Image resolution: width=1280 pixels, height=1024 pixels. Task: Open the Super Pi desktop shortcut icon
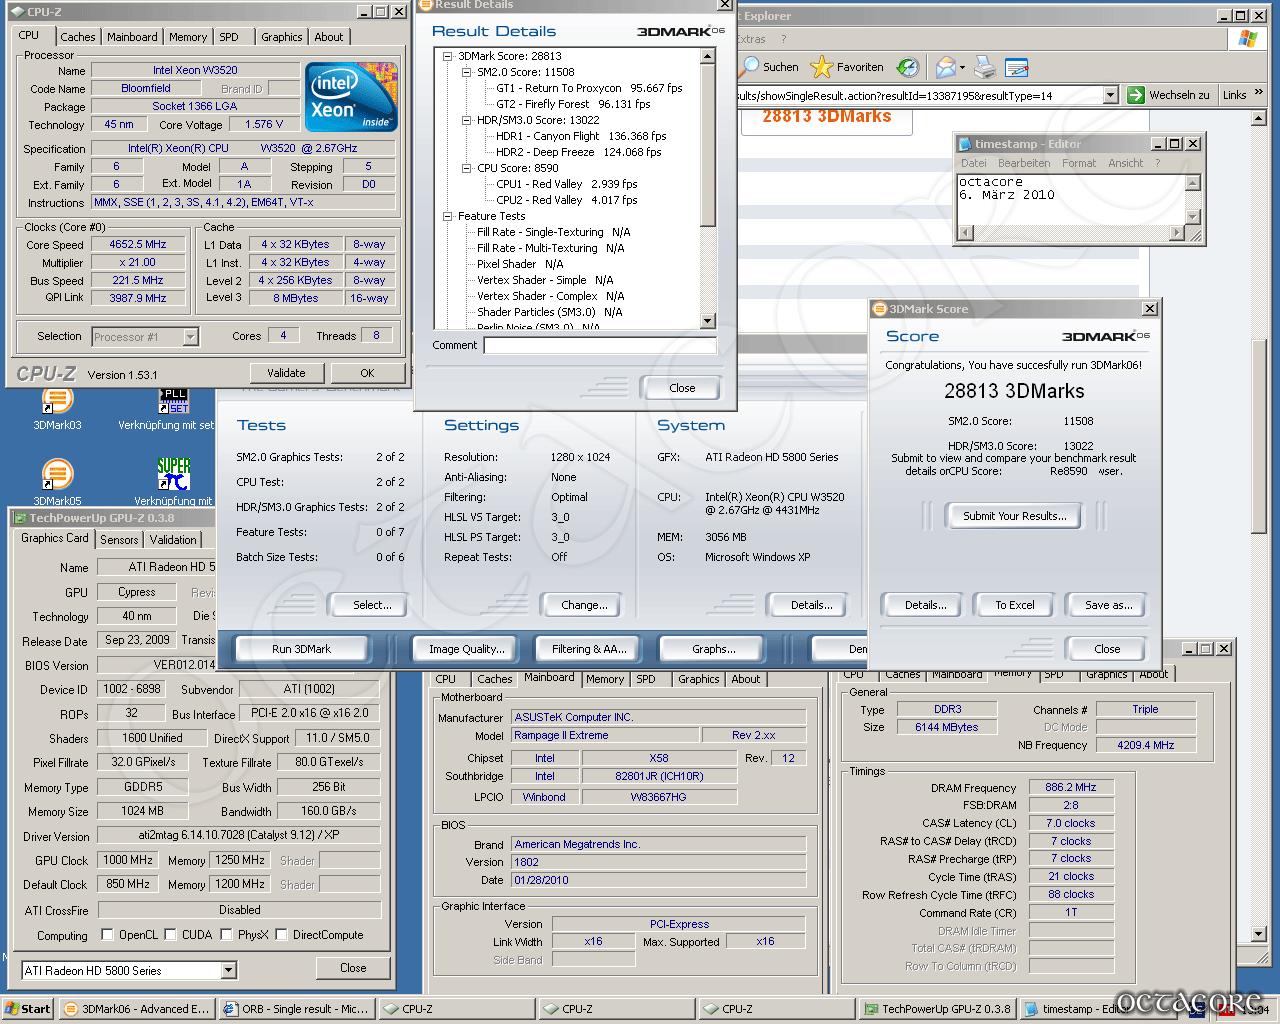pyautogui.click(x=173, y=474)
